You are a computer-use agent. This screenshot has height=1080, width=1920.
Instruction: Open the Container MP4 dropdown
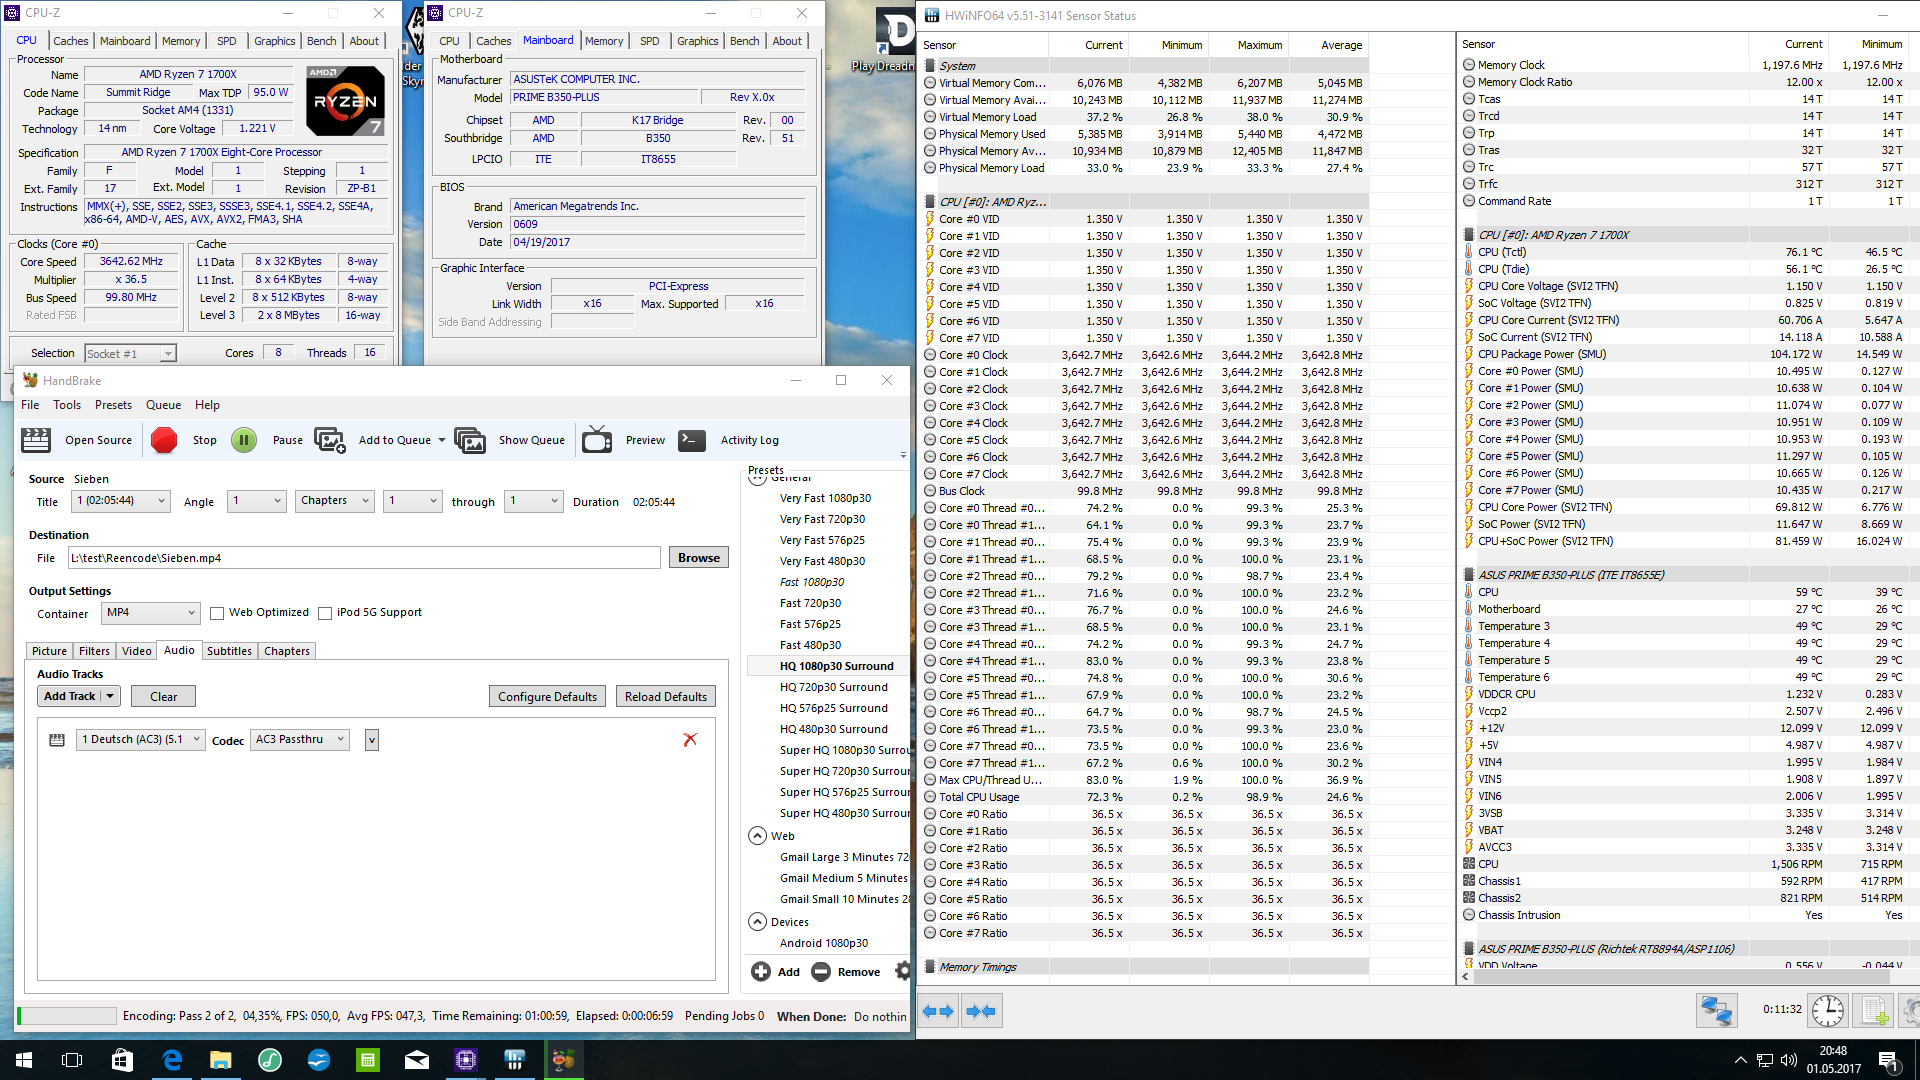[x=151, y=613]
